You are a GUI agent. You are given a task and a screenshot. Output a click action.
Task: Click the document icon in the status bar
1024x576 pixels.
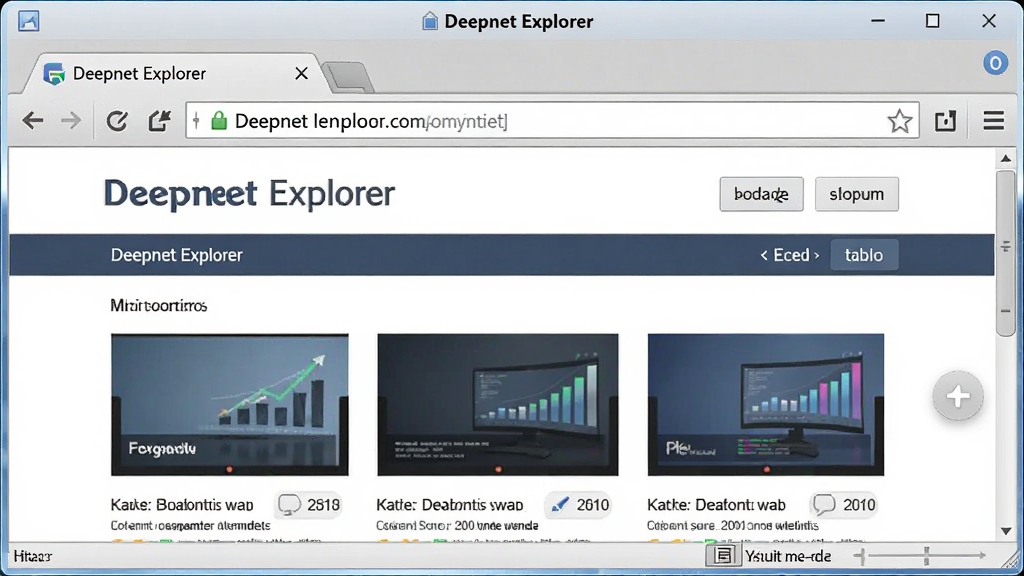(x=723, y=556)
